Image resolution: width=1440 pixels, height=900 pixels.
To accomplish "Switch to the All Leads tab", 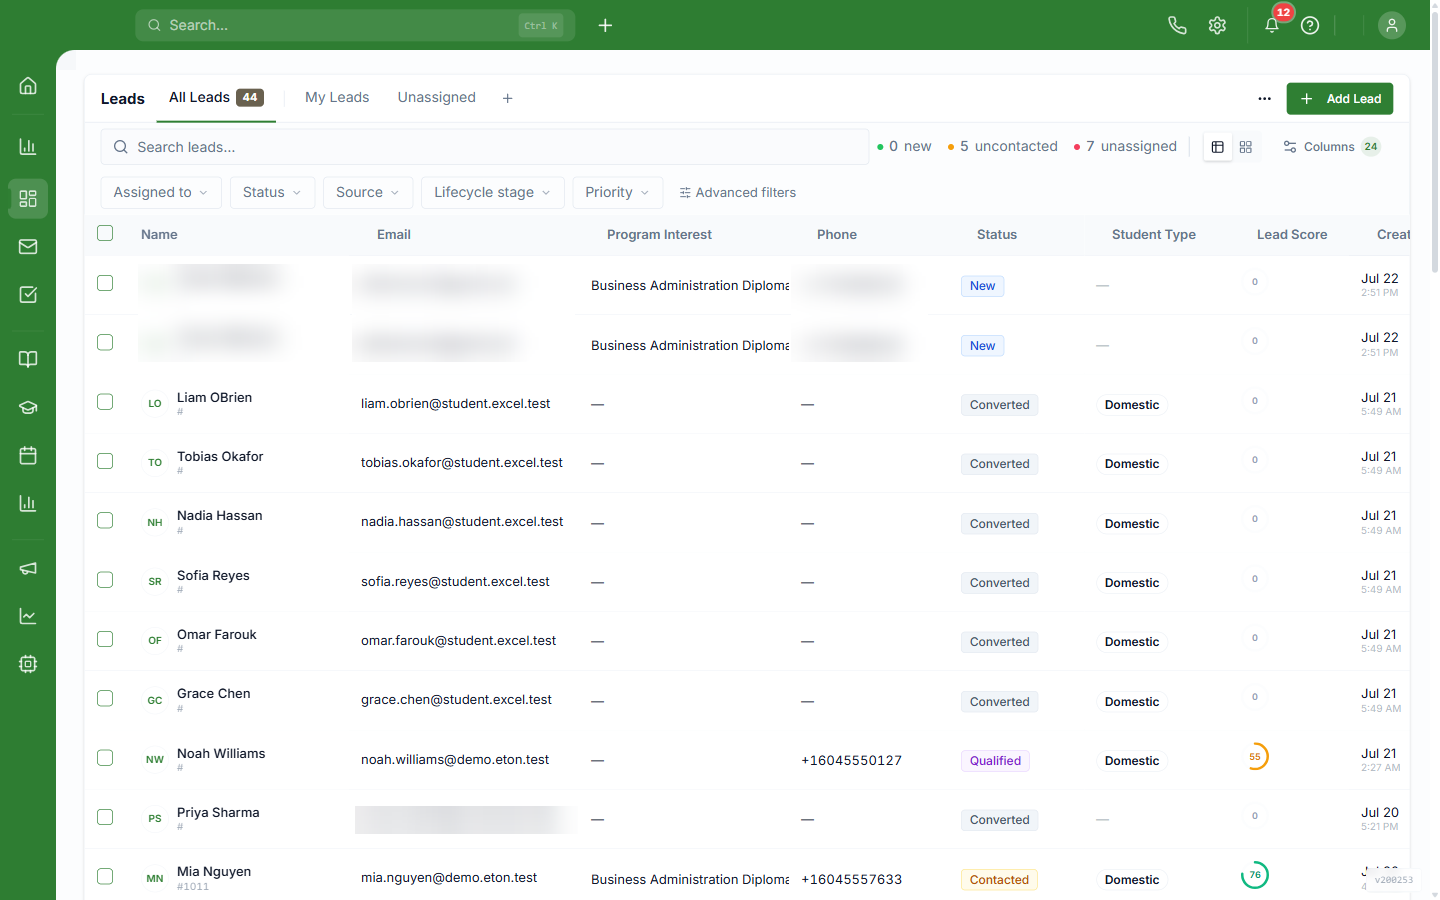I will pyautogui.click(x=216, y=98).
